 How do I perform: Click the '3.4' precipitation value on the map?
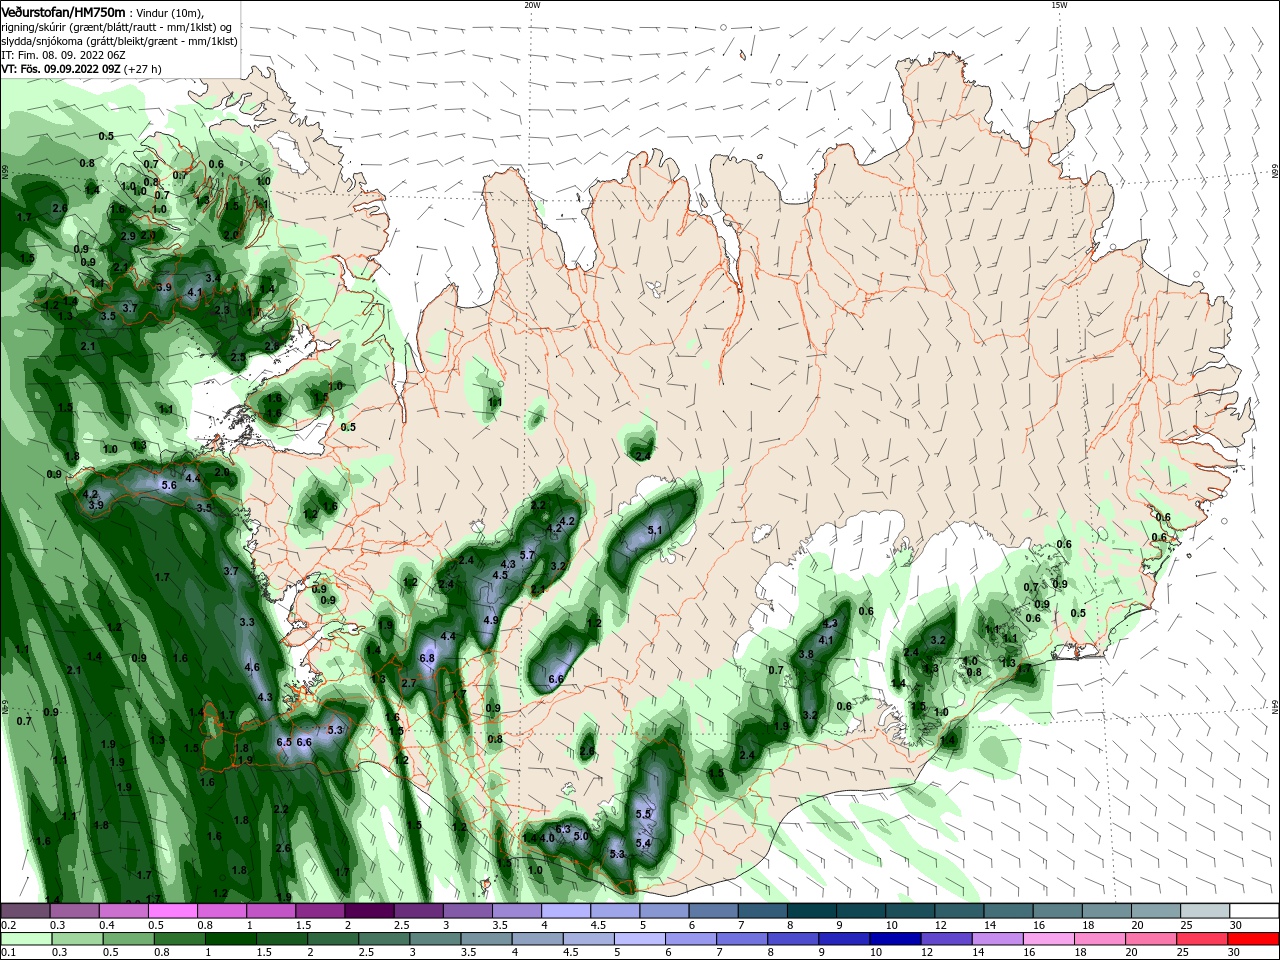pyautogui.click(x=213, y=278)
